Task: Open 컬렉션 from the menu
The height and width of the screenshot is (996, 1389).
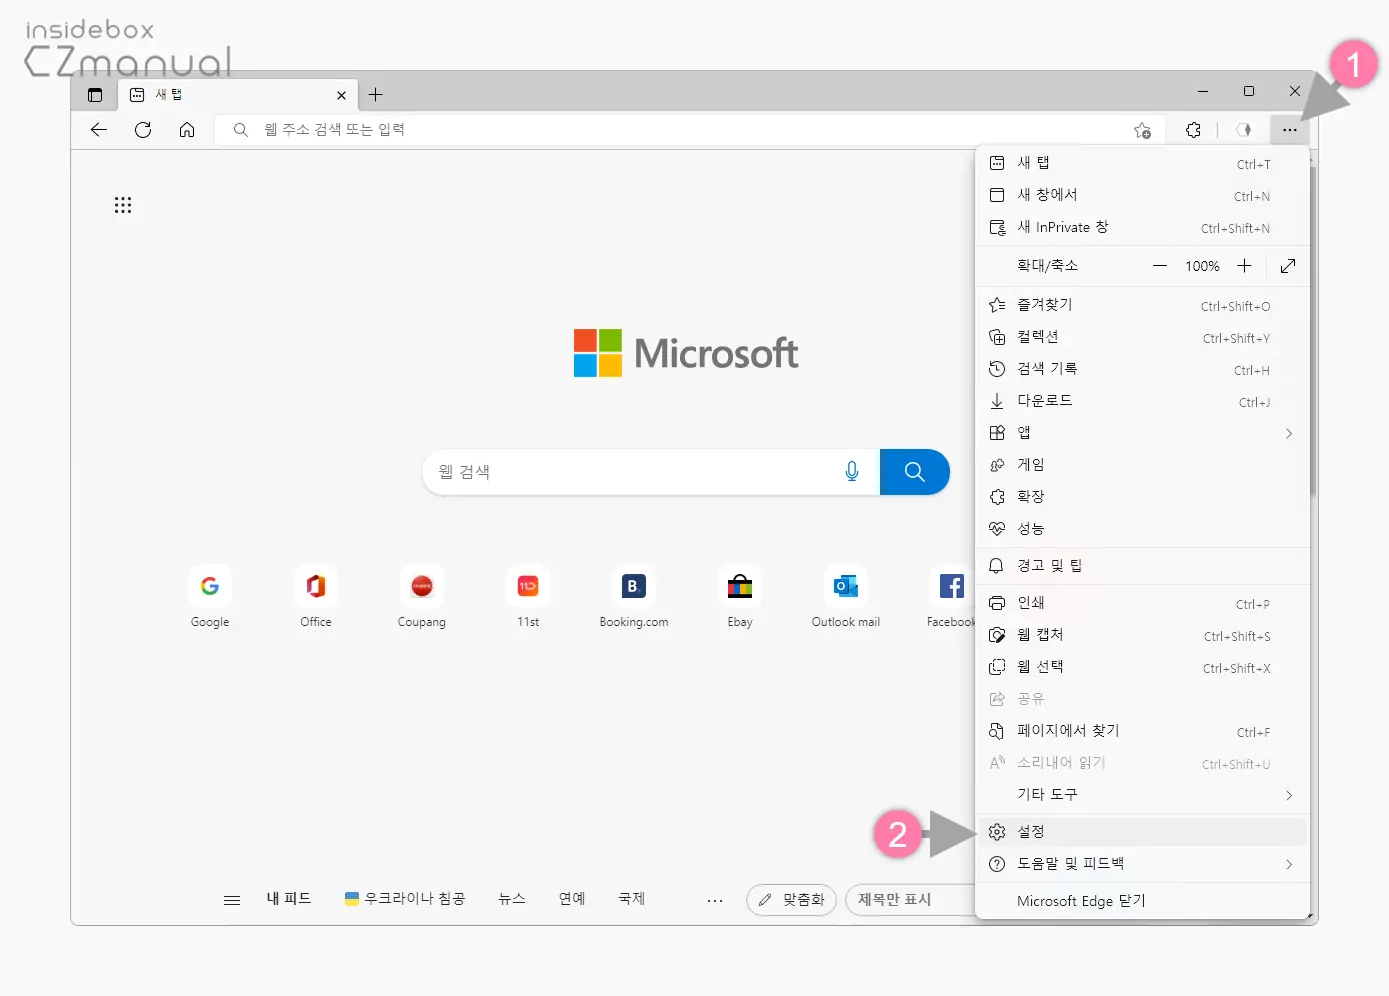Action: click(x=1142, y=337)
